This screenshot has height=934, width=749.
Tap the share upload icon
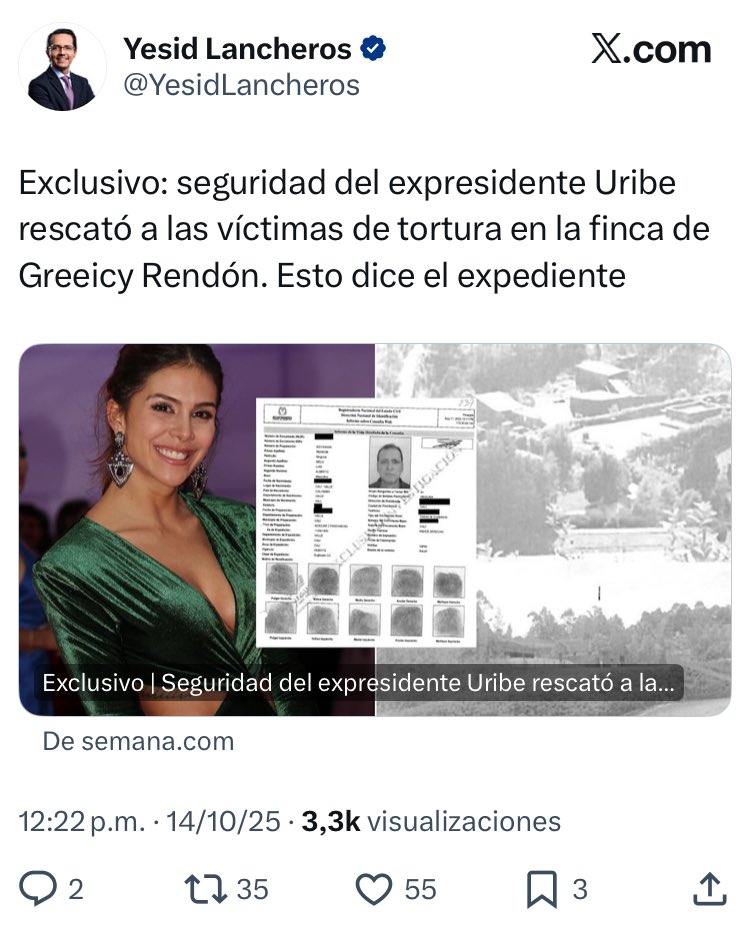tap(710, 888)
